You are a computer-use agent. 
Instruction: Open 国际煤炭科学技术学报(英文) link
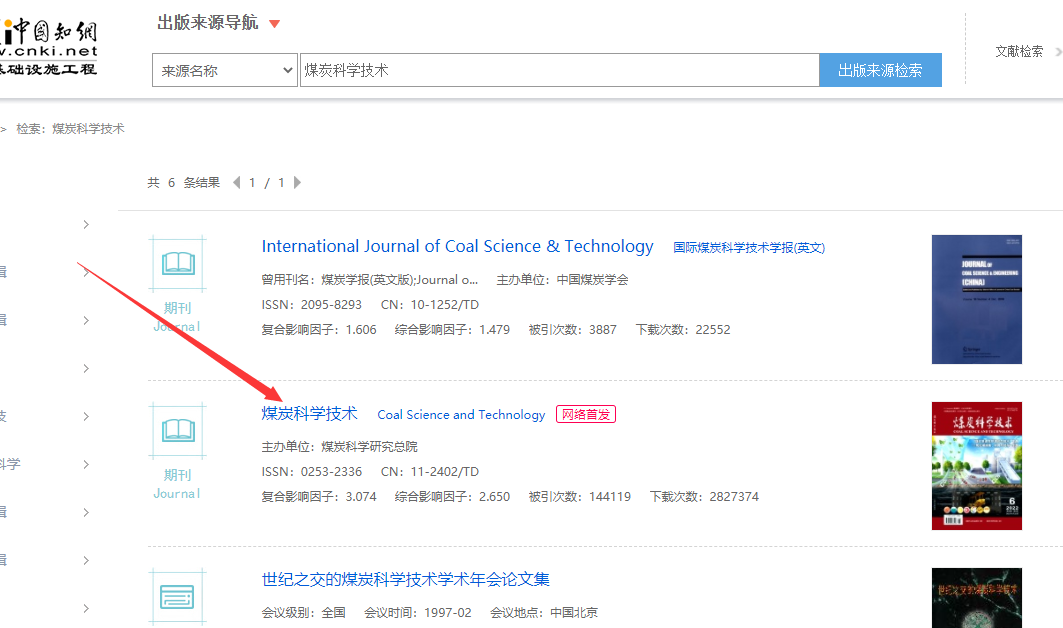coord(749,248)
